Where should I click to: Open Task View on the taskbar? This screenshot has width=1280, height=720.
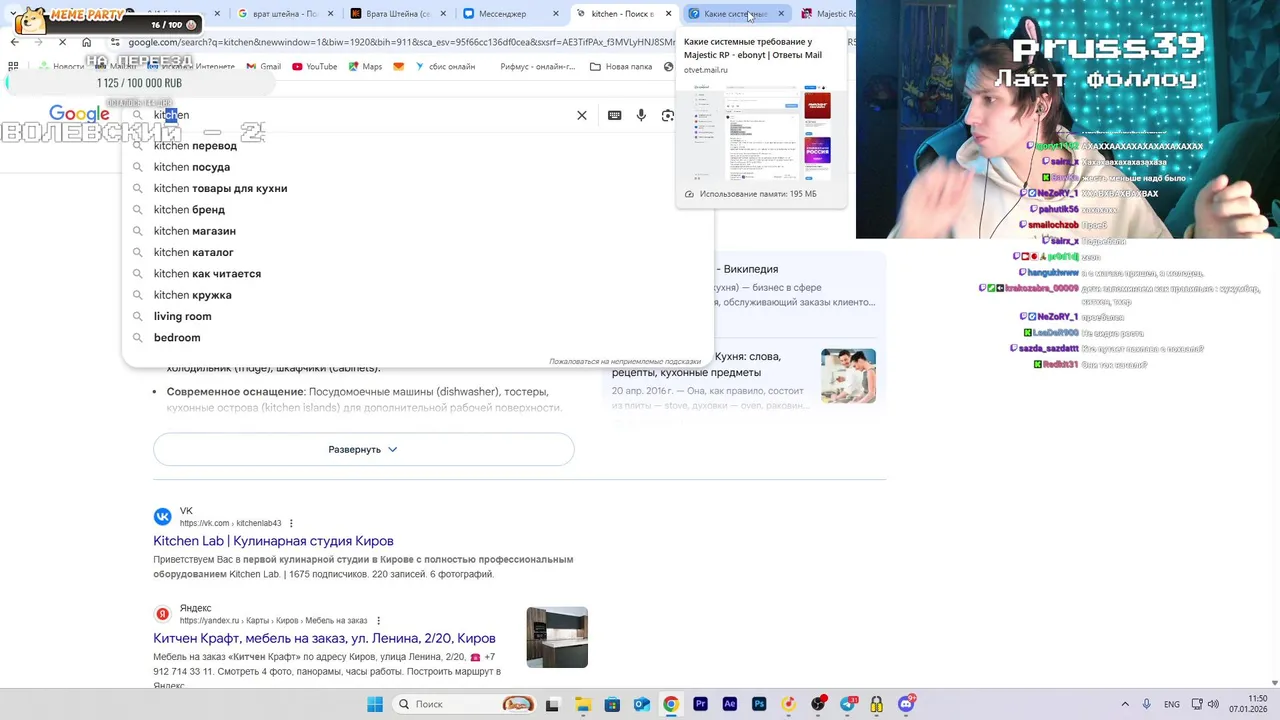pos(552,704)
